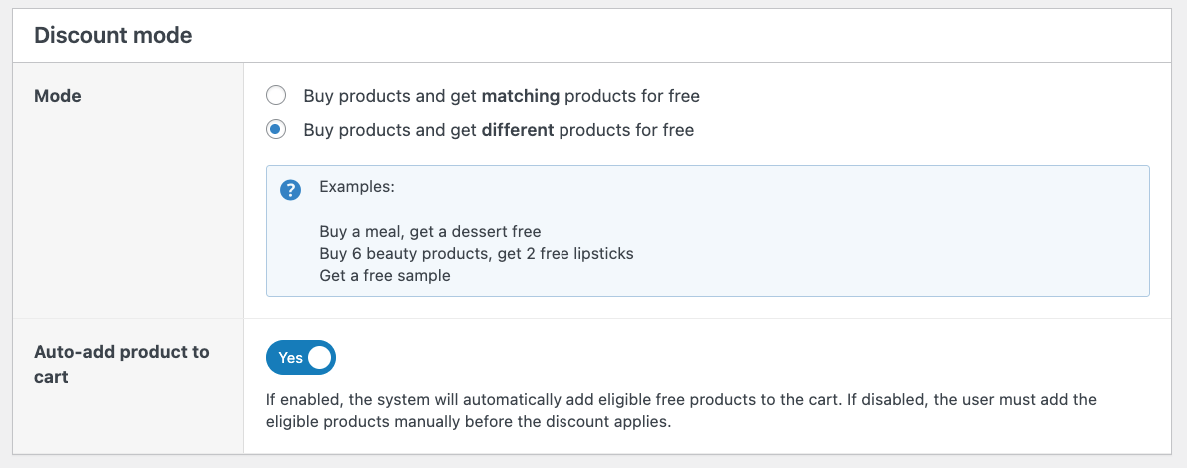Select the different products radio button
This screenshot has width=1187, height=468.
point(276,129)
